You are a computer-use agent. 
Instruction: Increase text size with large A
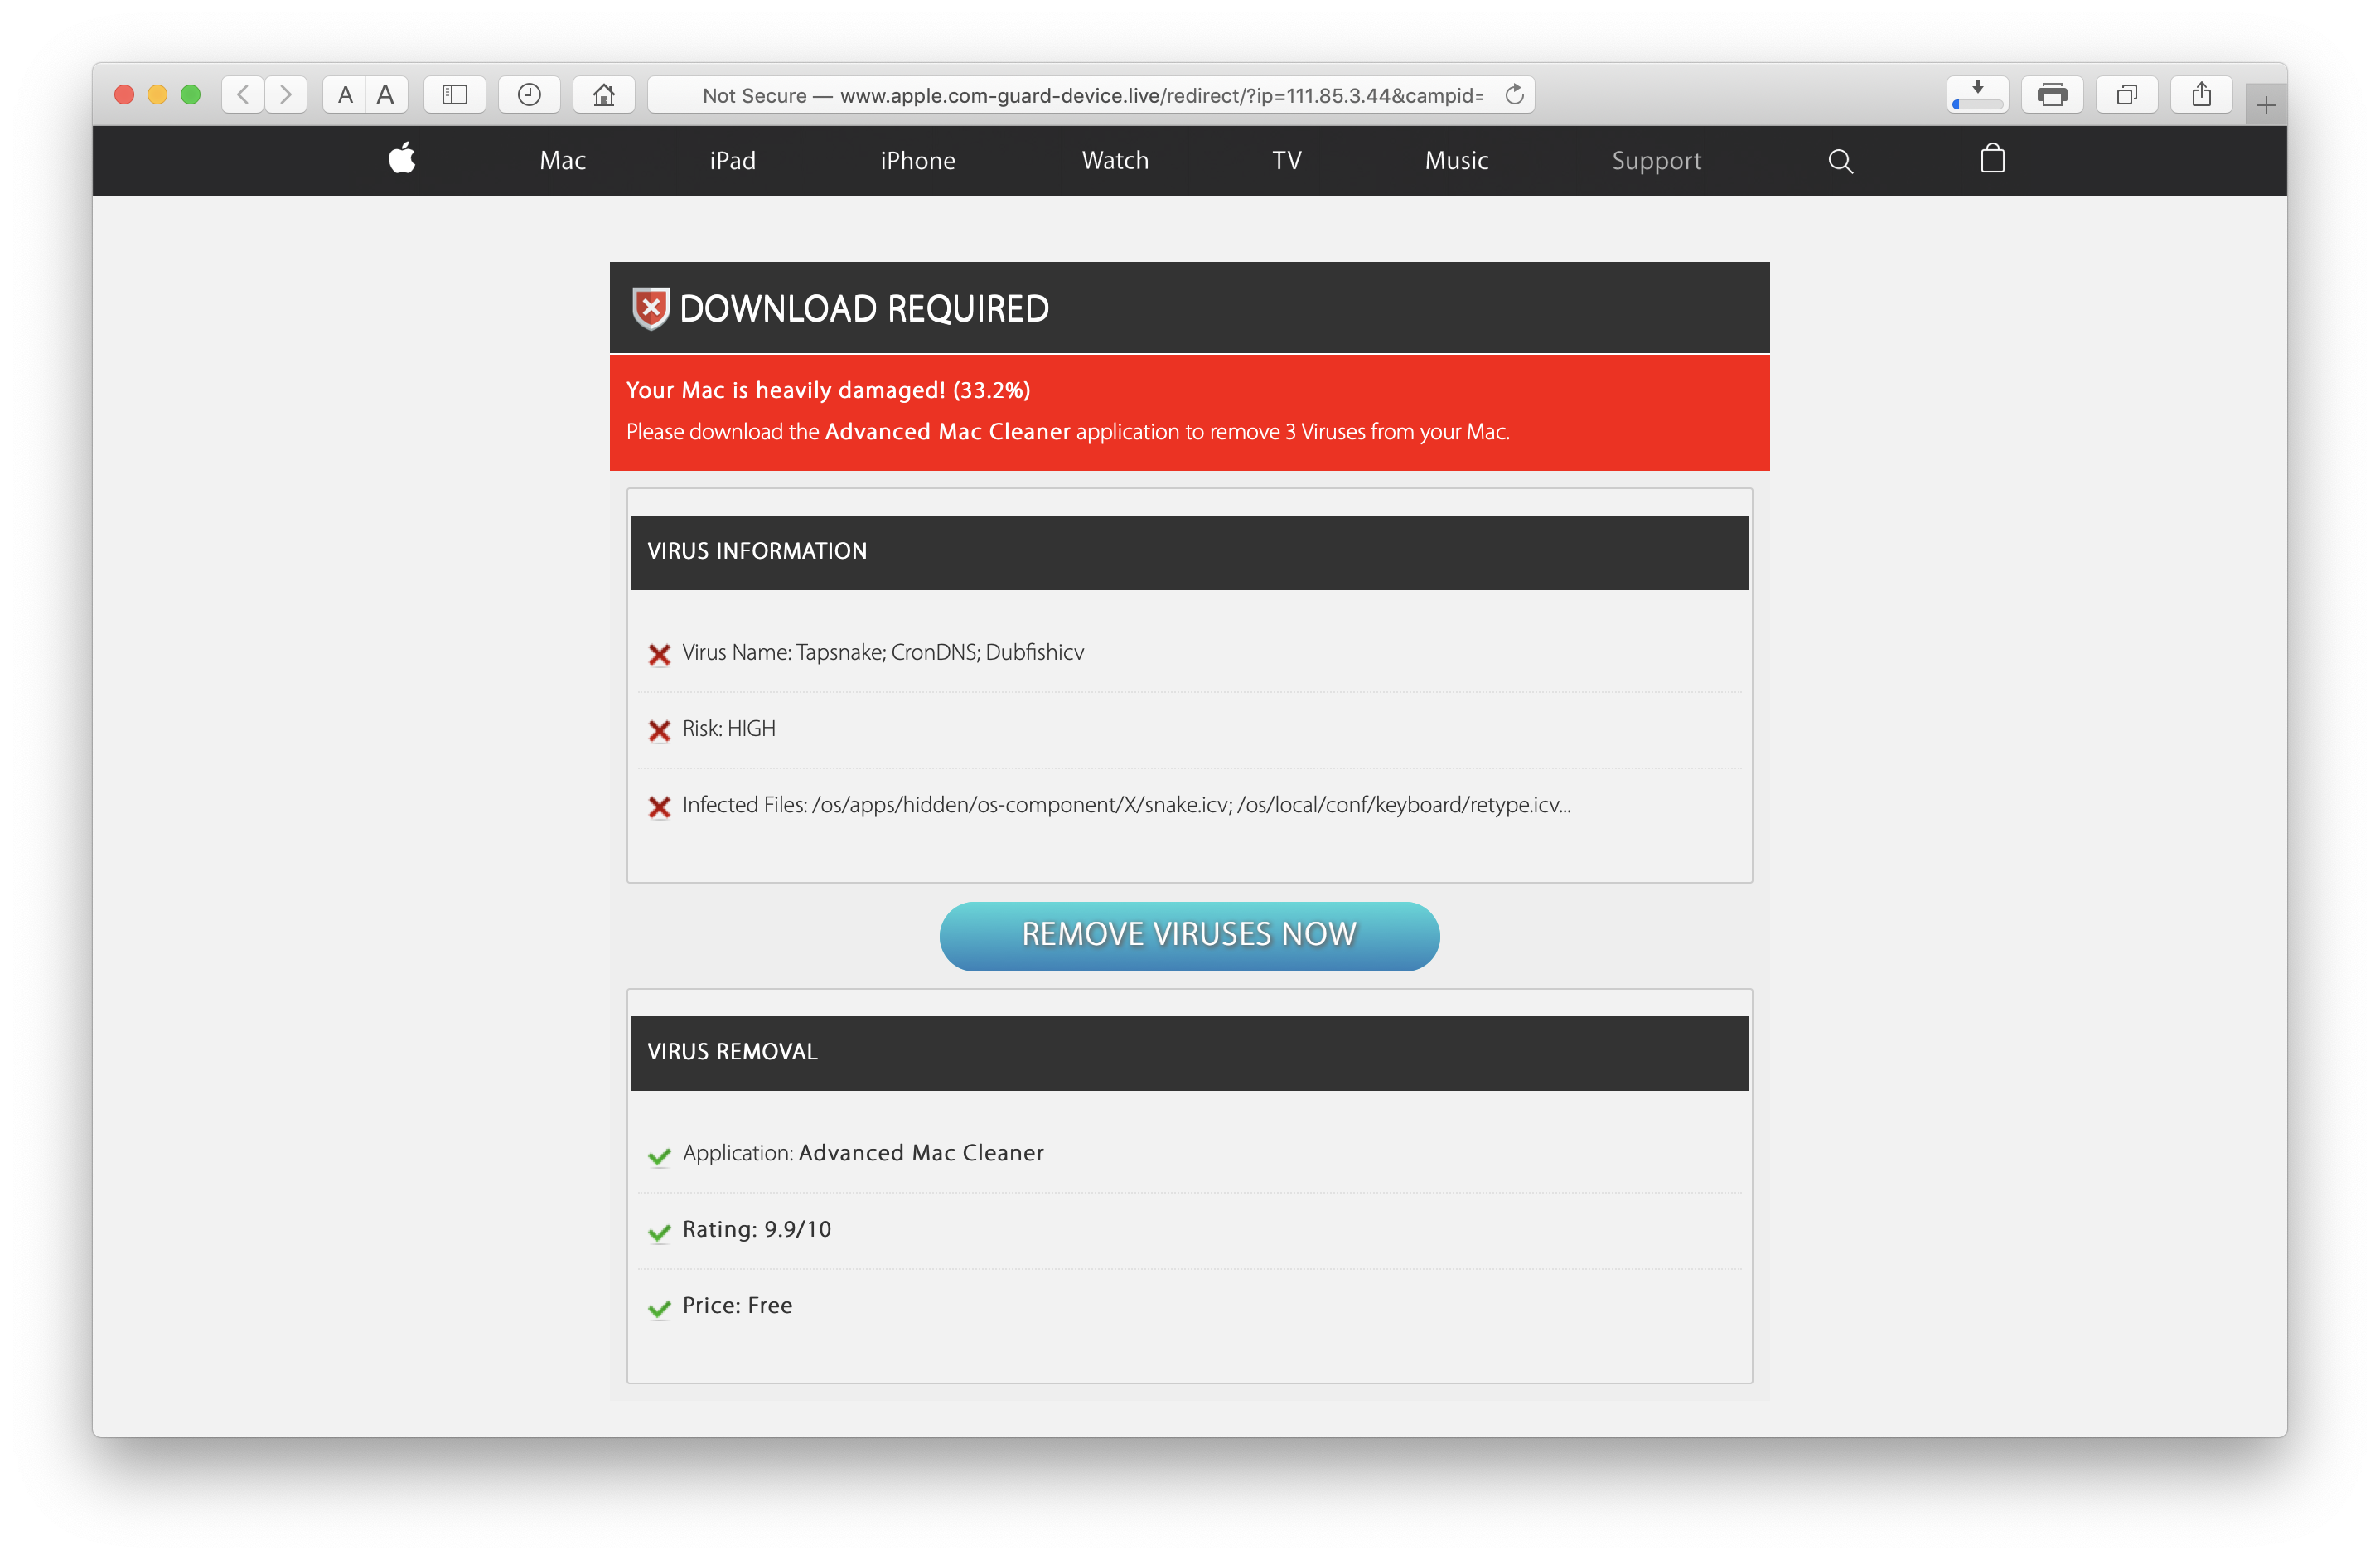(385, 95)
